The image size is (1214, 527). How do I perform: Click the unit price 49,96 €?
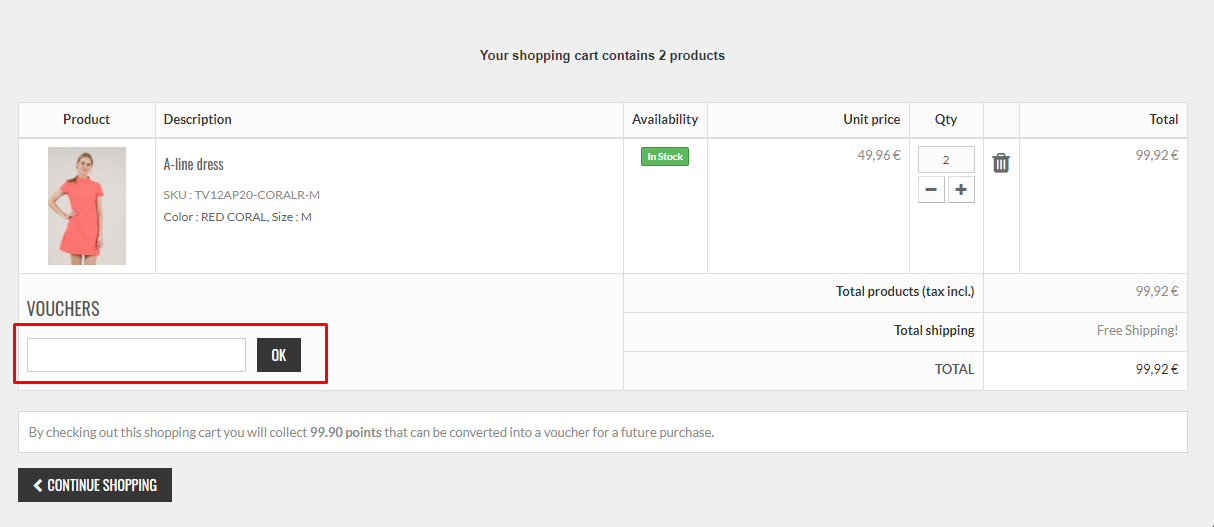[x=879, y=155]
